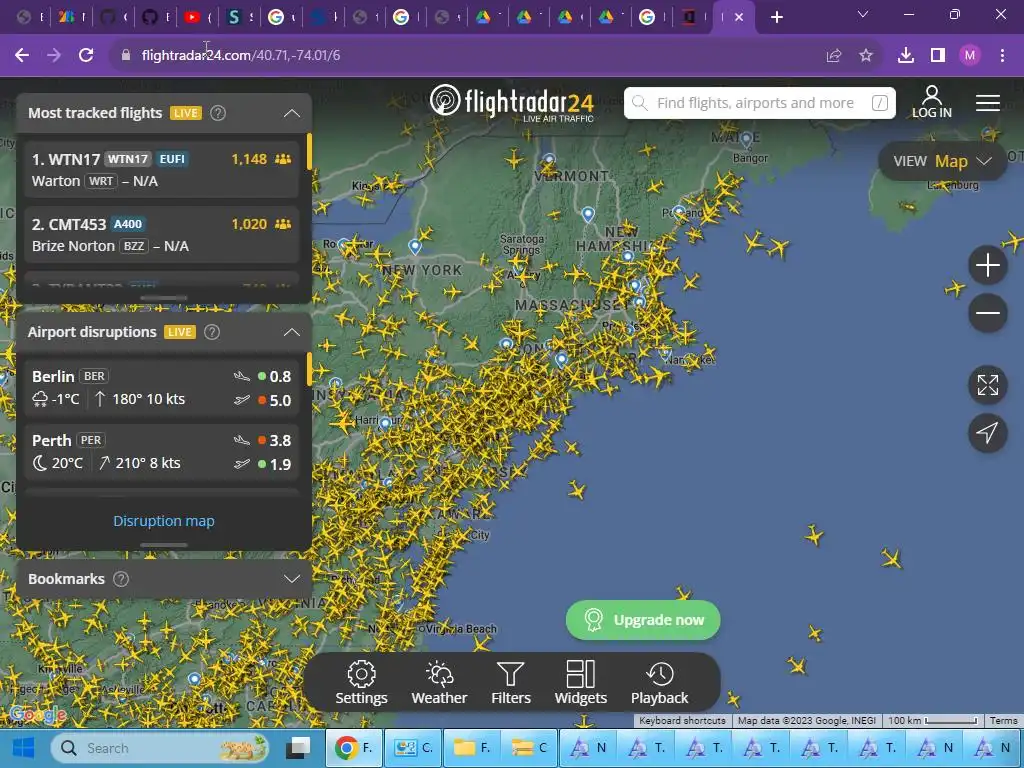Center map on my location arrow
Screen dimensions: 1024x768
[x=987, y=432]
